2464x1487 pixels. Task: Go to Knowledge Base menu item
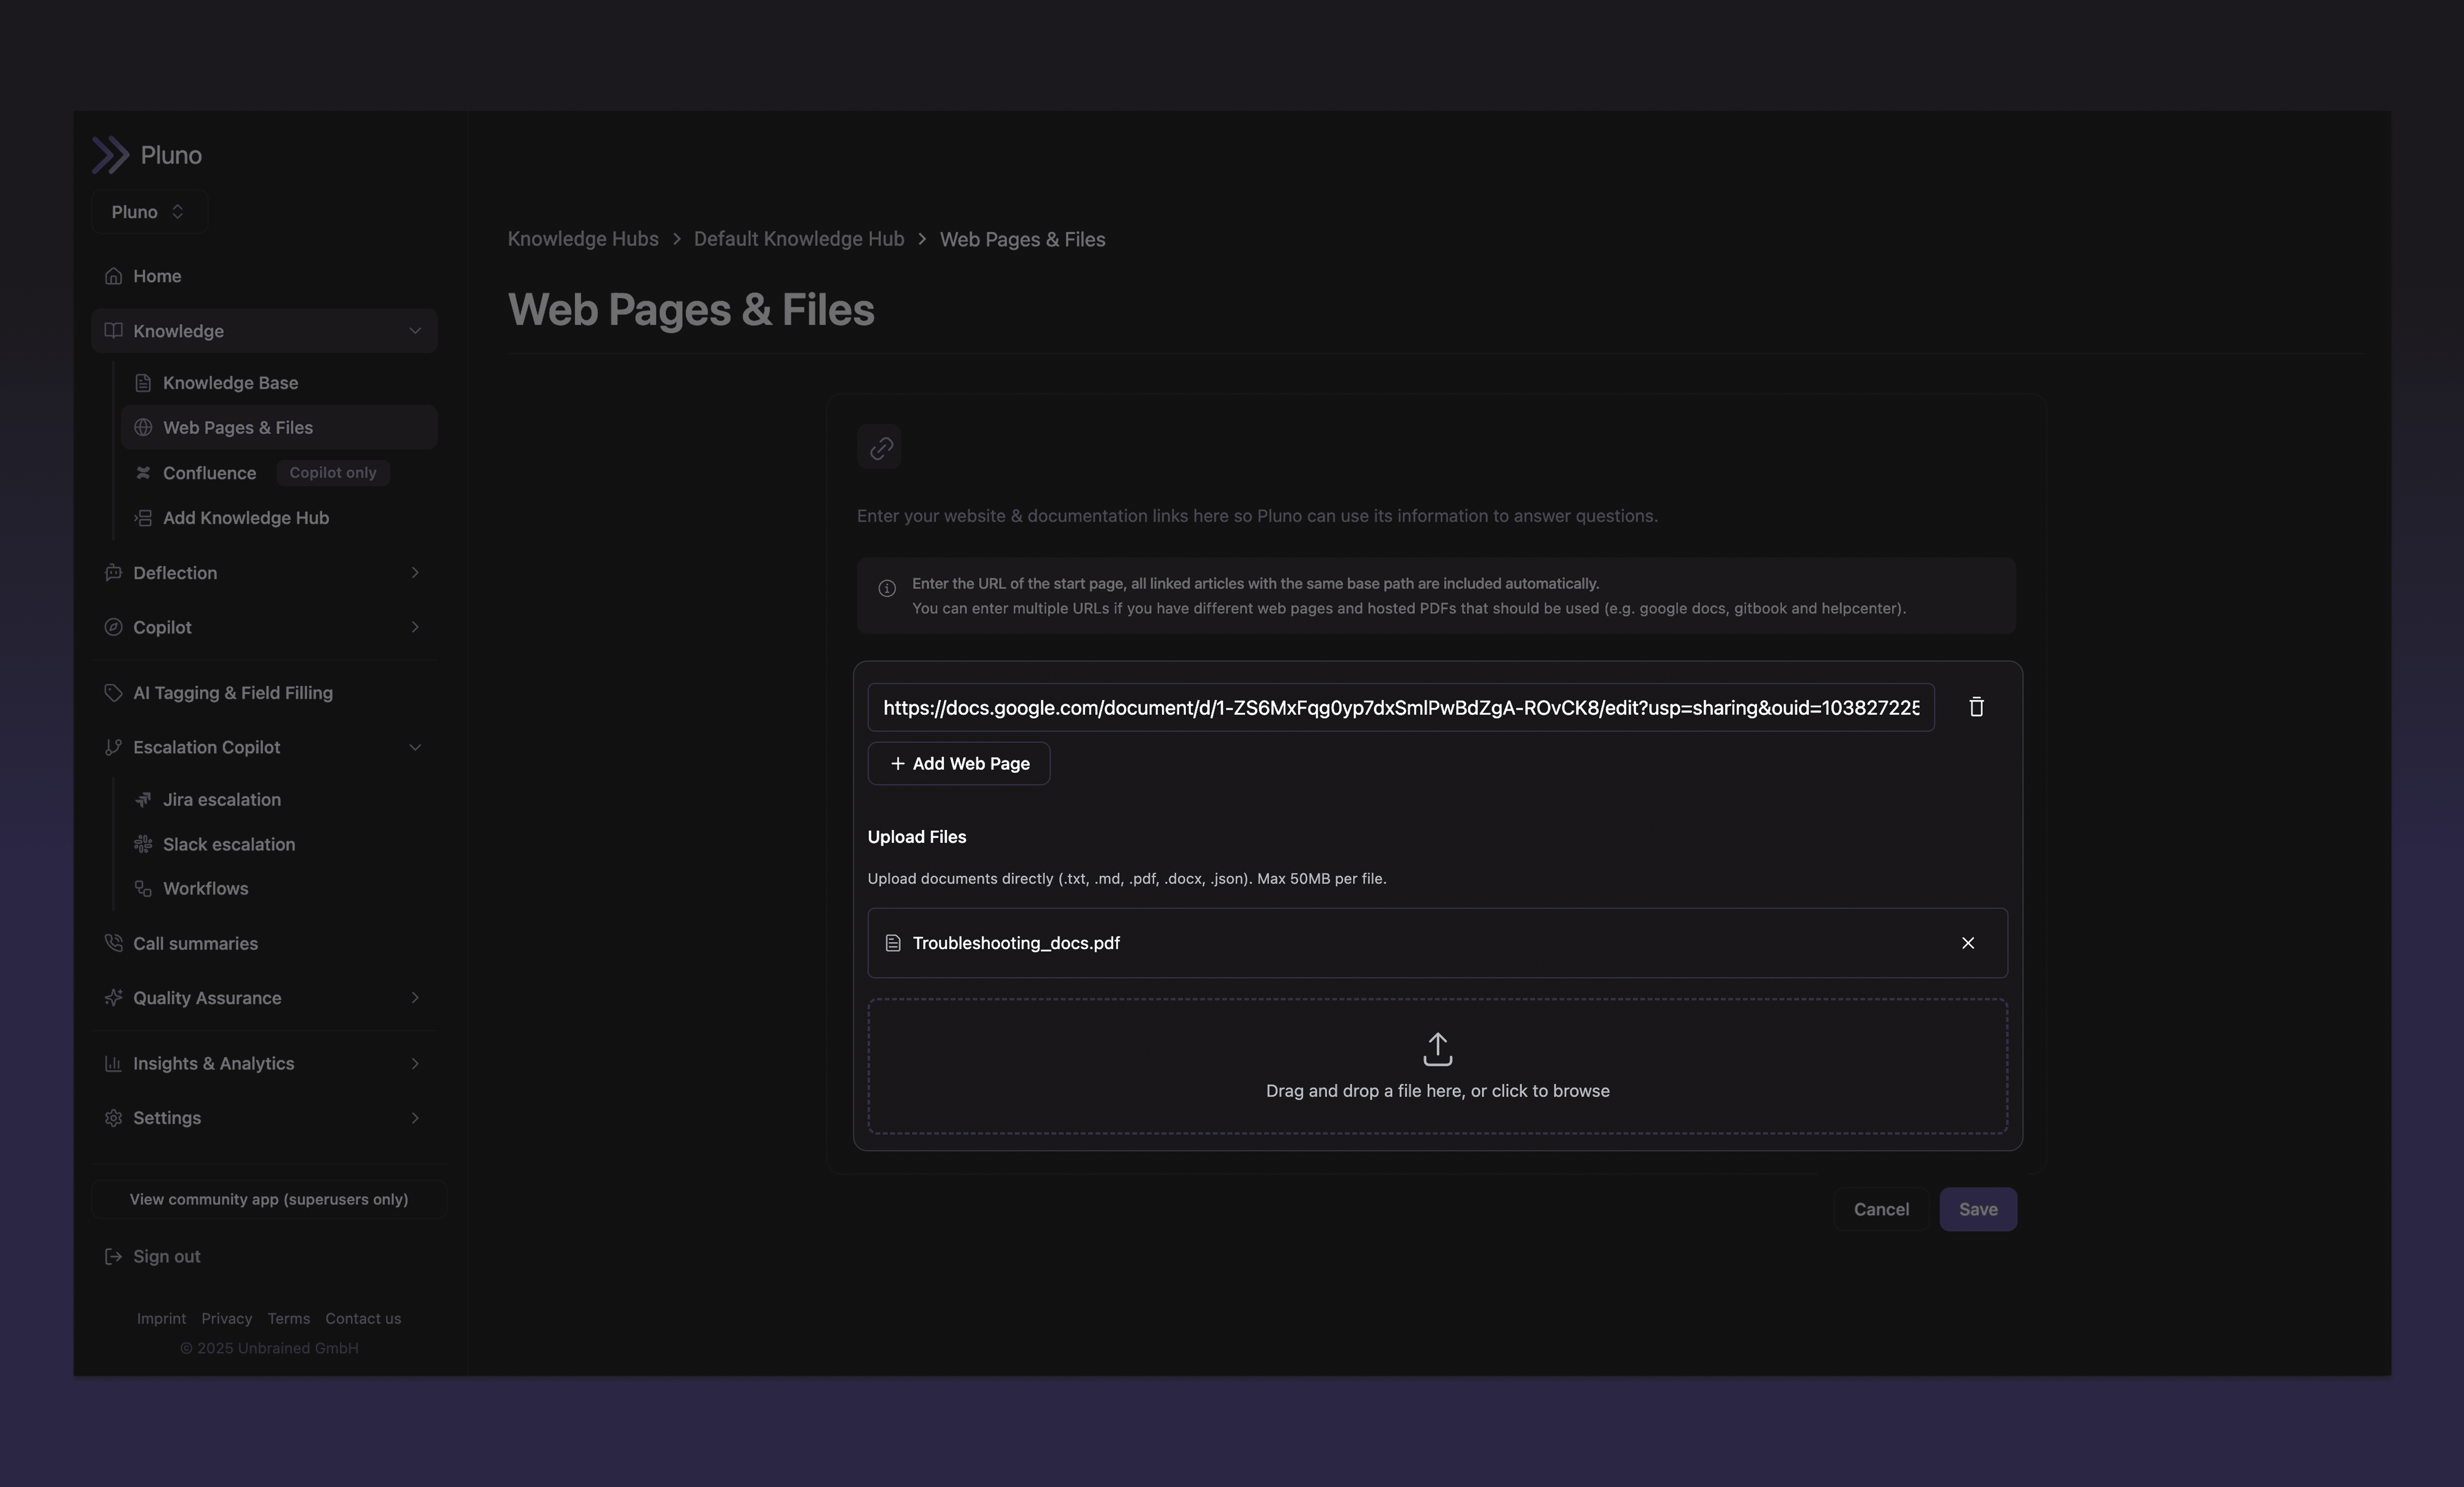(230, 383)
